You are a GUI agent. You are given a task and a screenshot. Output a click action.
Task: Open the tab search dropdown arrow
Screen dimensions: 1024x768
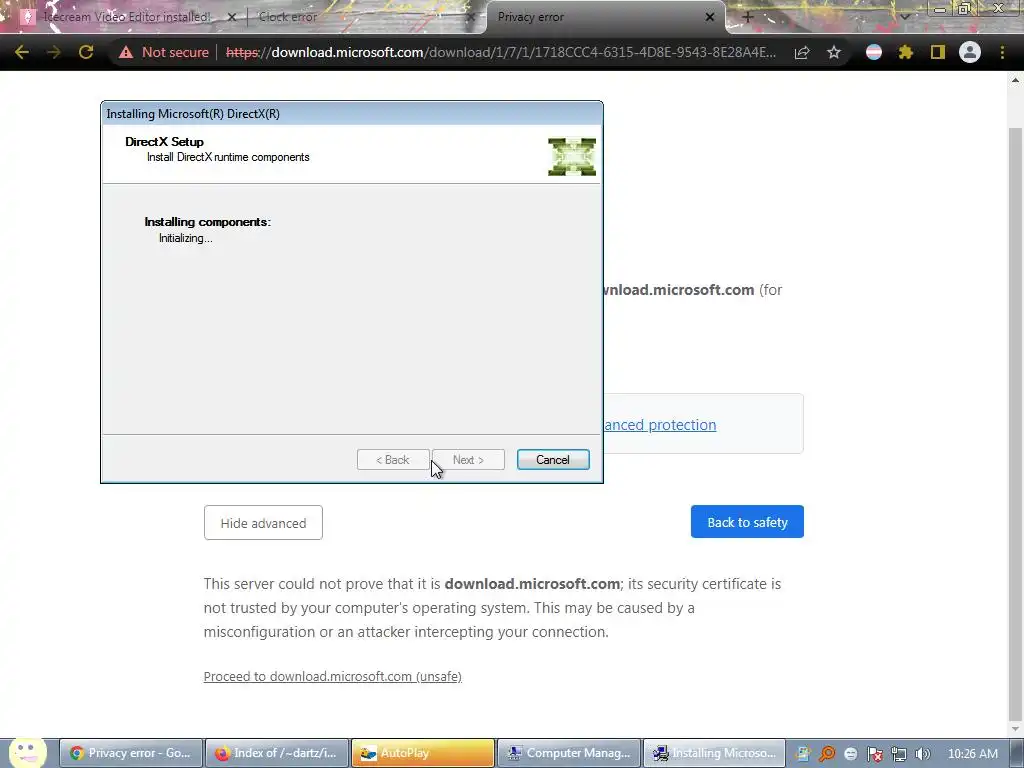[x=904, y=17]
